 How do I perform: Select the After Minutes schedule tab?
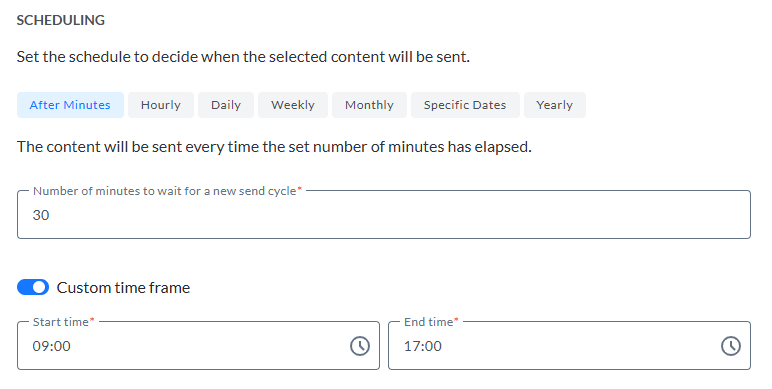click(x=70, y=105)
